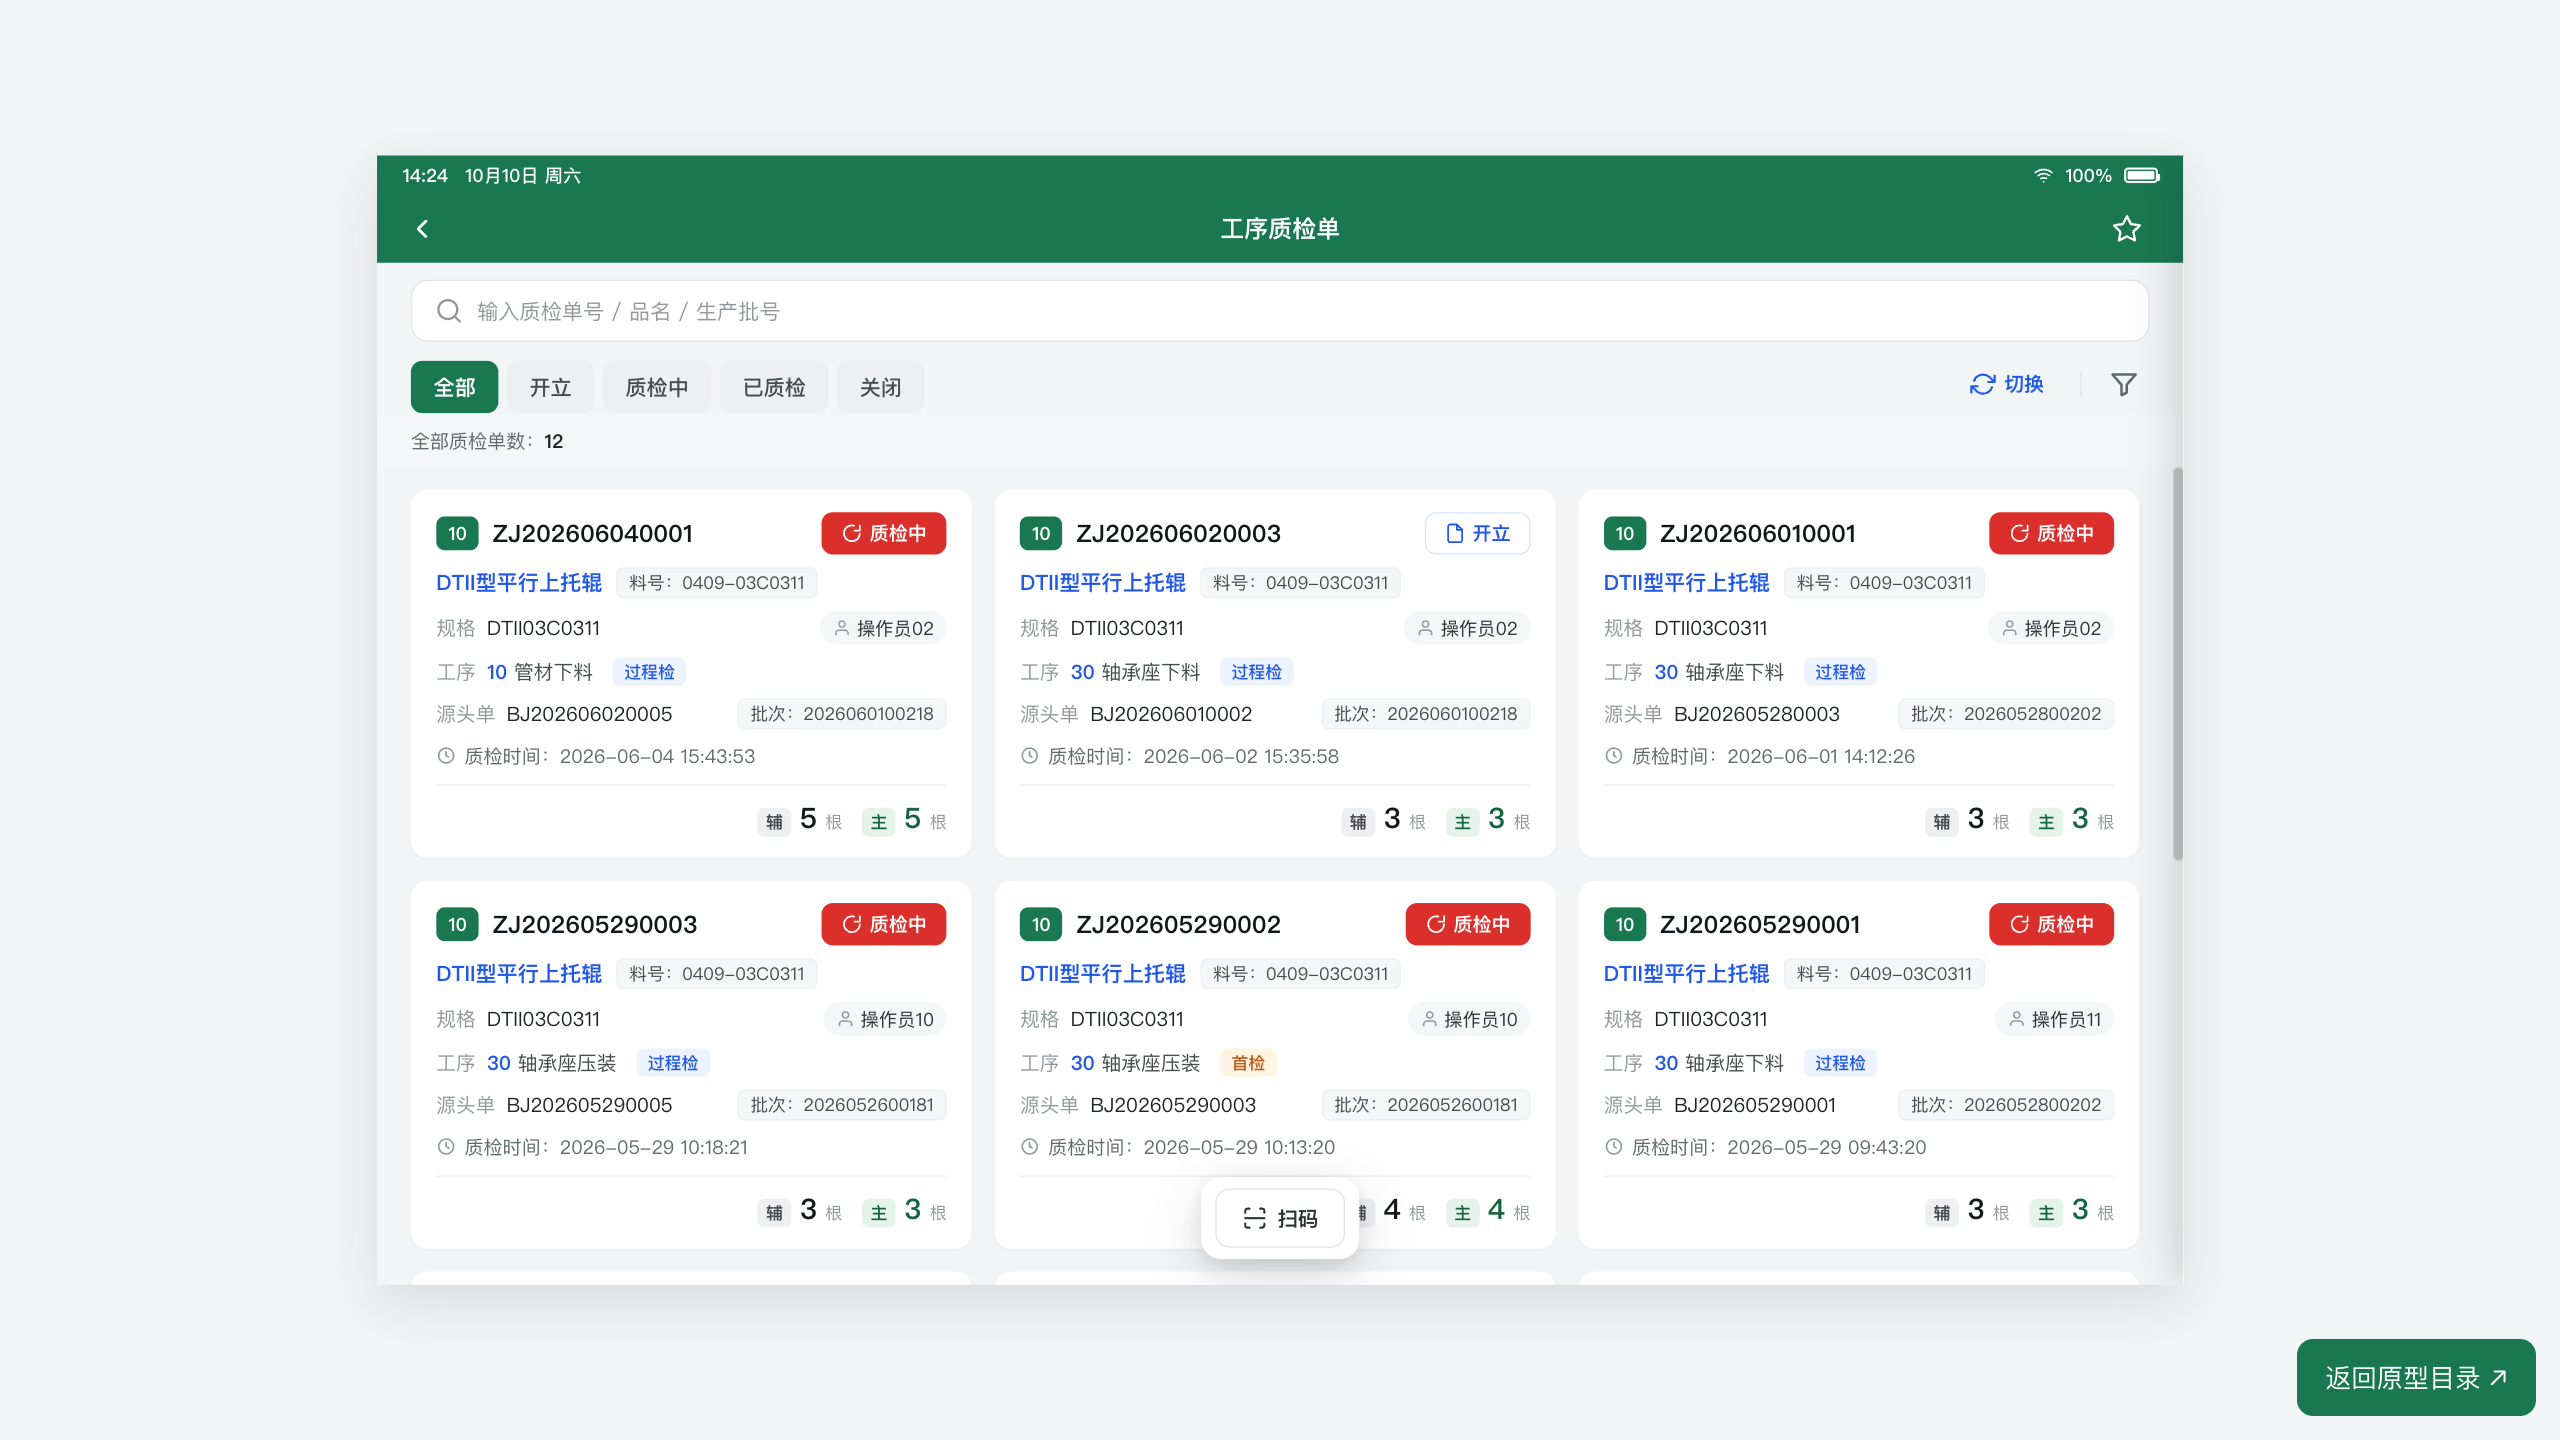
Task: Click order number ZJ202605290003
Action: [x=595, y=924]
